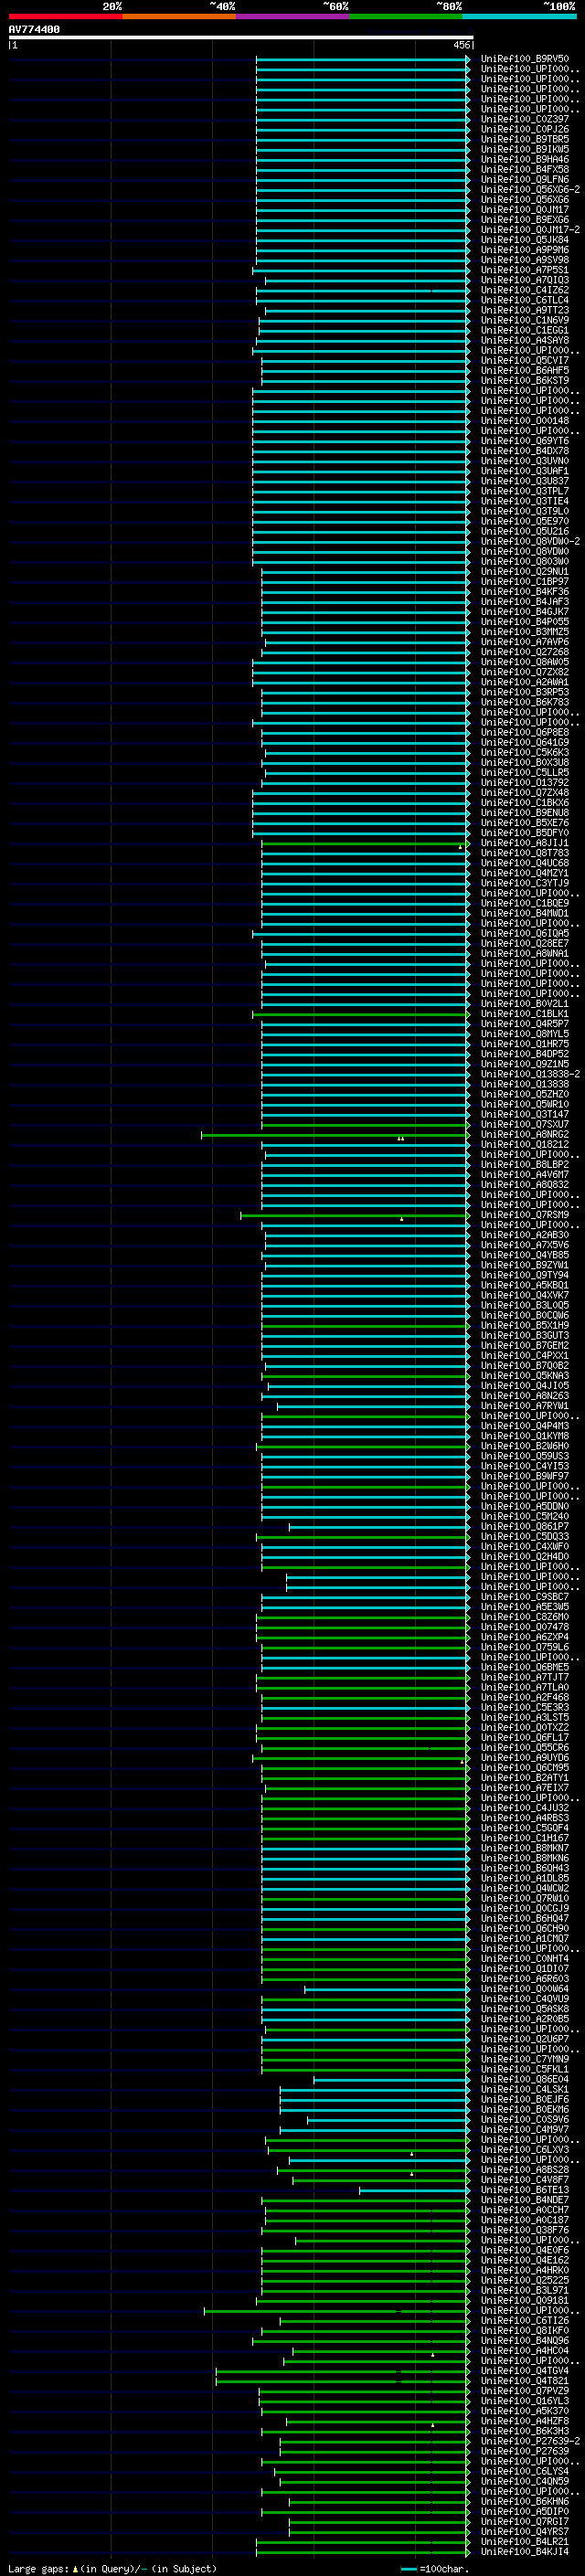Open hit UniRef100_B9HA46
Screen dimensions: 585x2576
[x=525, y=159]
